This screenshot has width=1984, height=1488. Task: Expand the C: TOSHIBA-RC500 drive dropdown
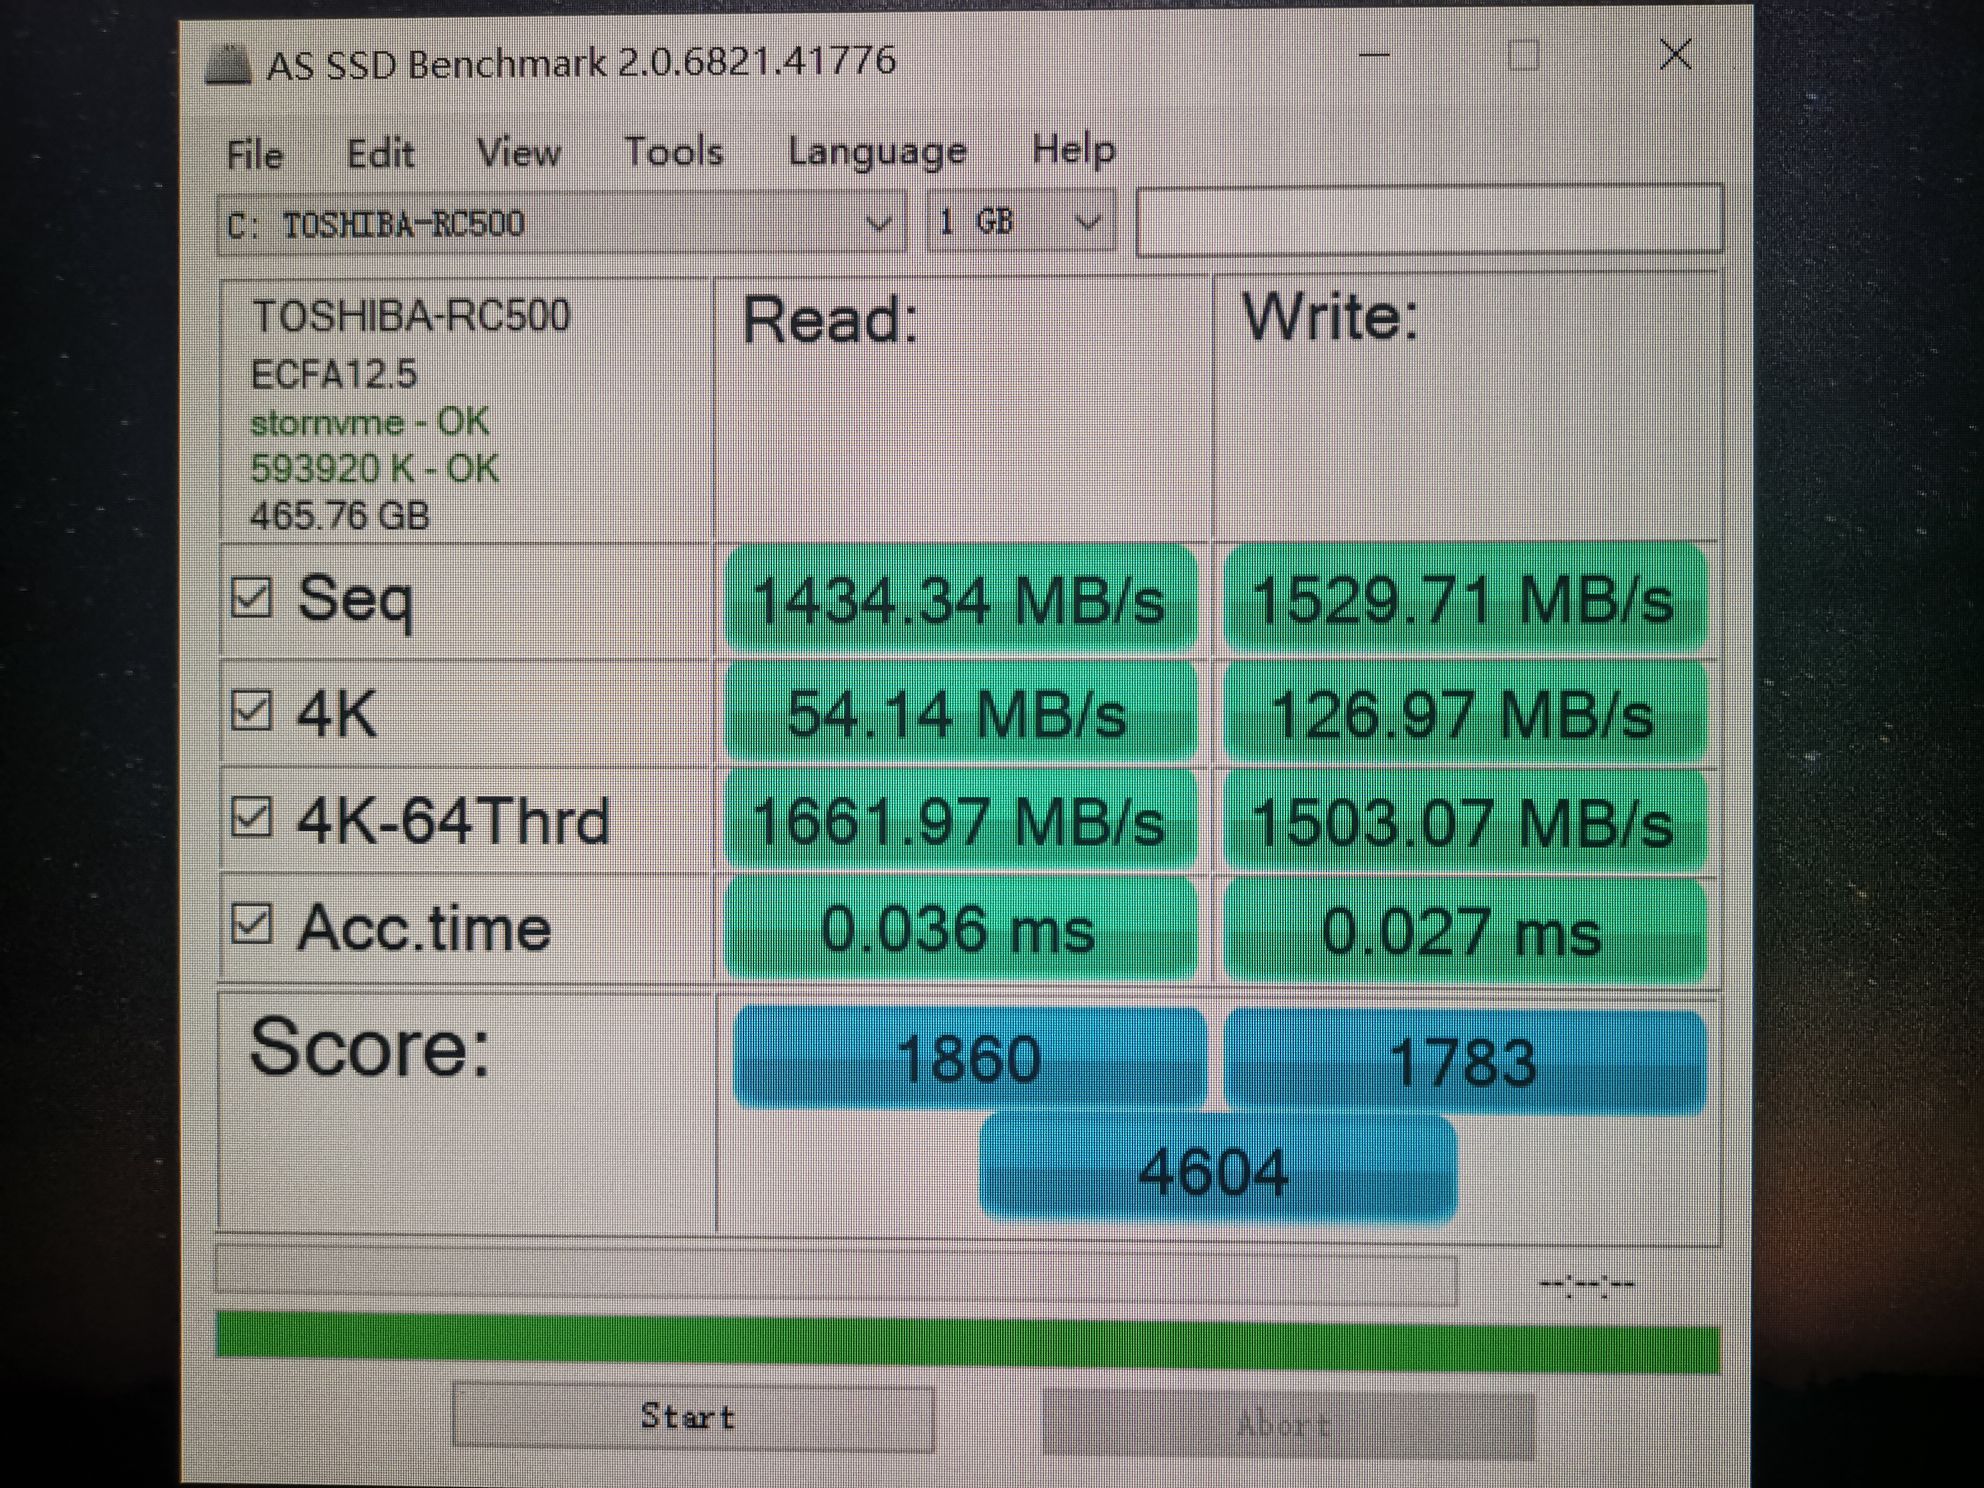point(562,223)
